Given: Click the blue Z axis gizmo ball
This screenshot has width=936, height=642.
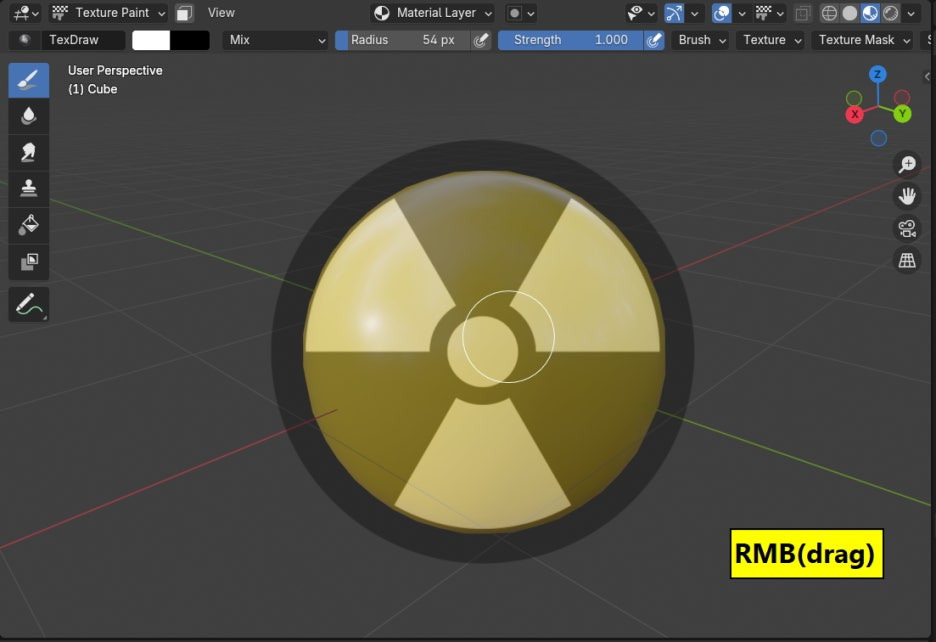Looking at the screenshot, I should [x=878, y=75].
